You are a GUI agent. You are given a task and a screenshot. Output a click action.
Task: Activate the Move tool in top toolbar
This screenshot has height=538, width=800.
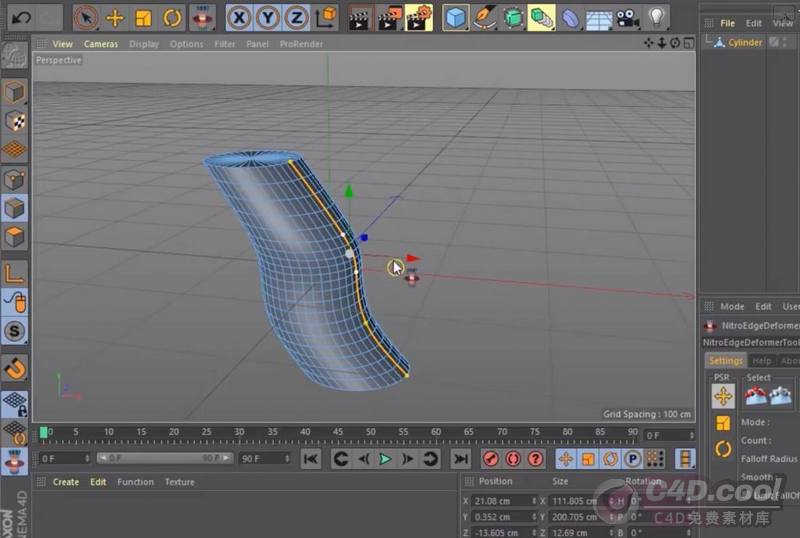(115, 18)
